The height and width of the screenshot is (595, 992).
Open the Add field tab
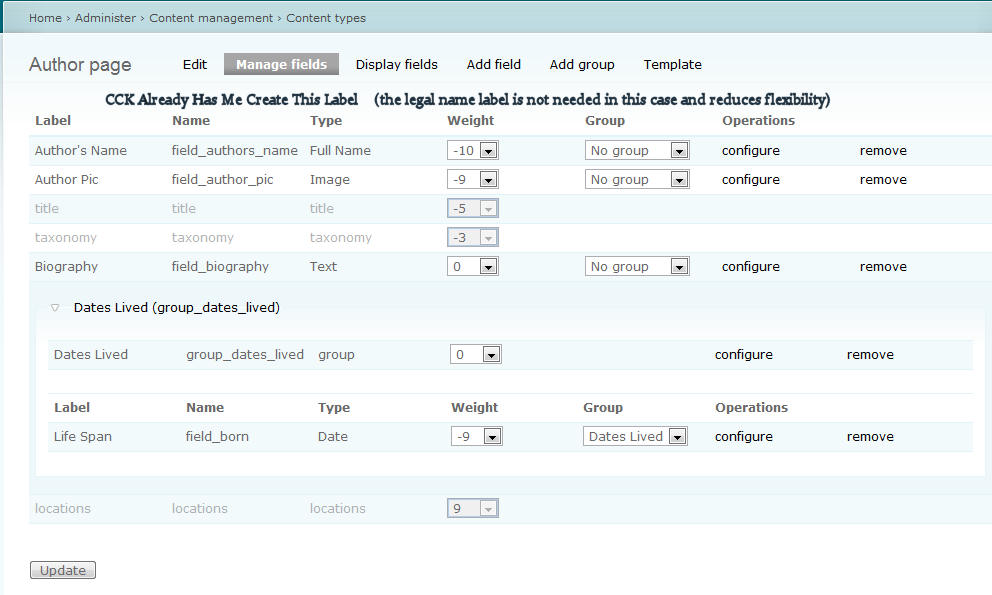pyautogui.click(x=493, y=65)
